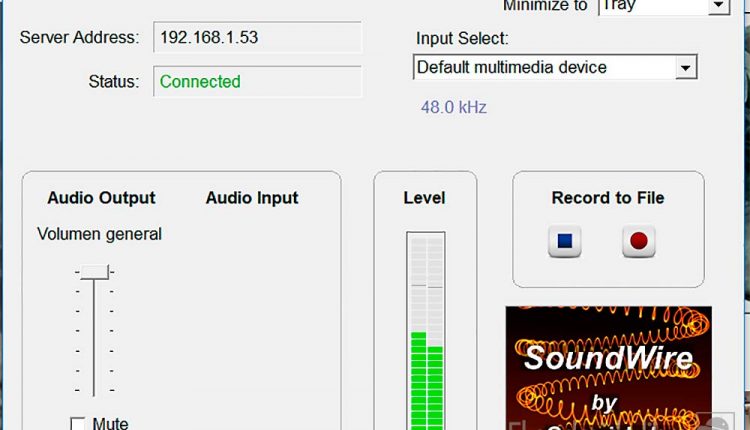Click the Mute label text
Viewport: 750px width, 430px height.
point(110,424)
